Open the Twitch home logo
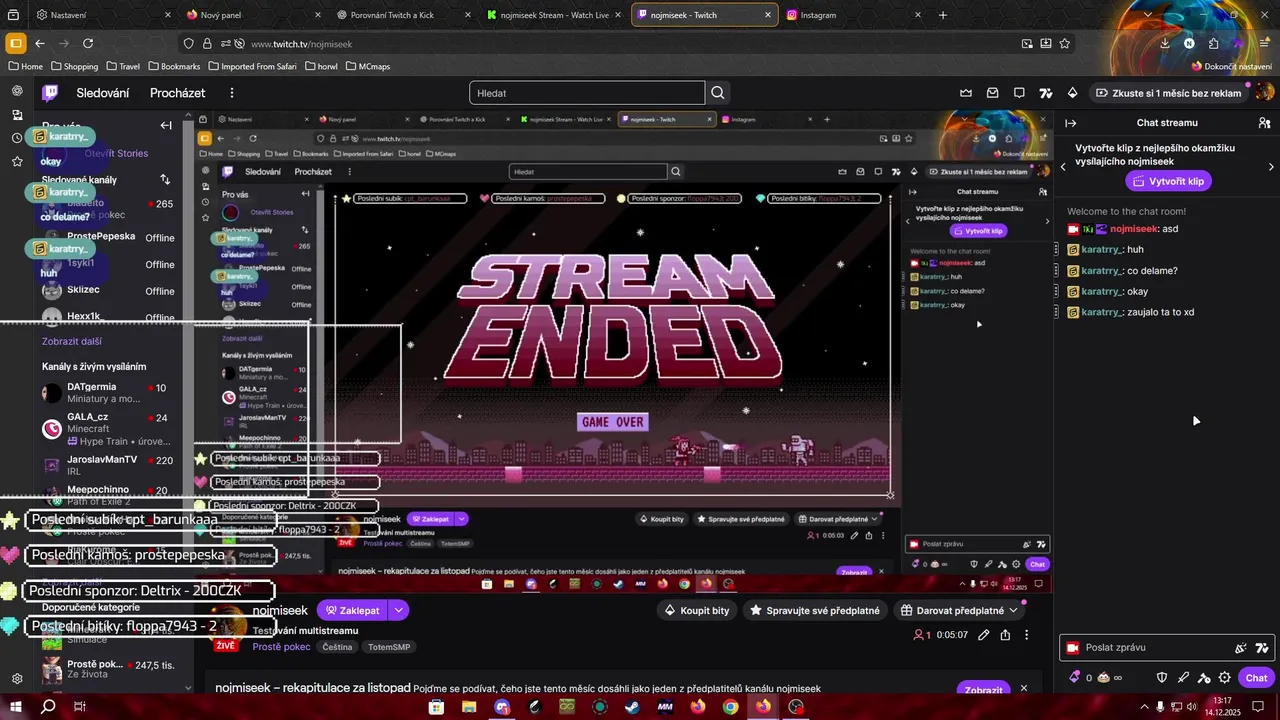This screenshot has height=720, width=1280. [50, 93]
